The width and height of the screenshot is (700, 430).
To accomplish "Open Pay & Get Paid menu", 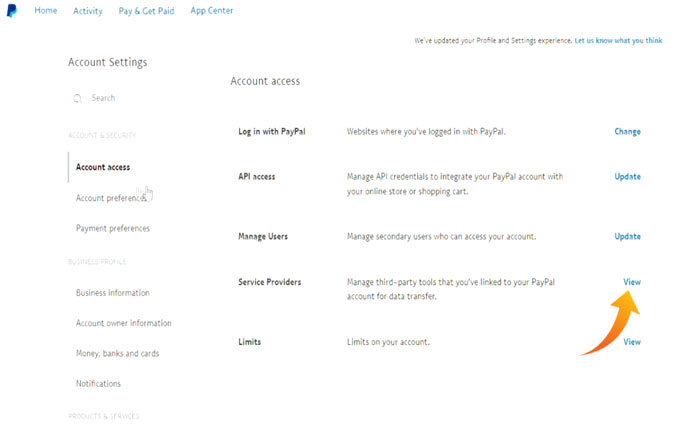I will click(x=147, y=11).
